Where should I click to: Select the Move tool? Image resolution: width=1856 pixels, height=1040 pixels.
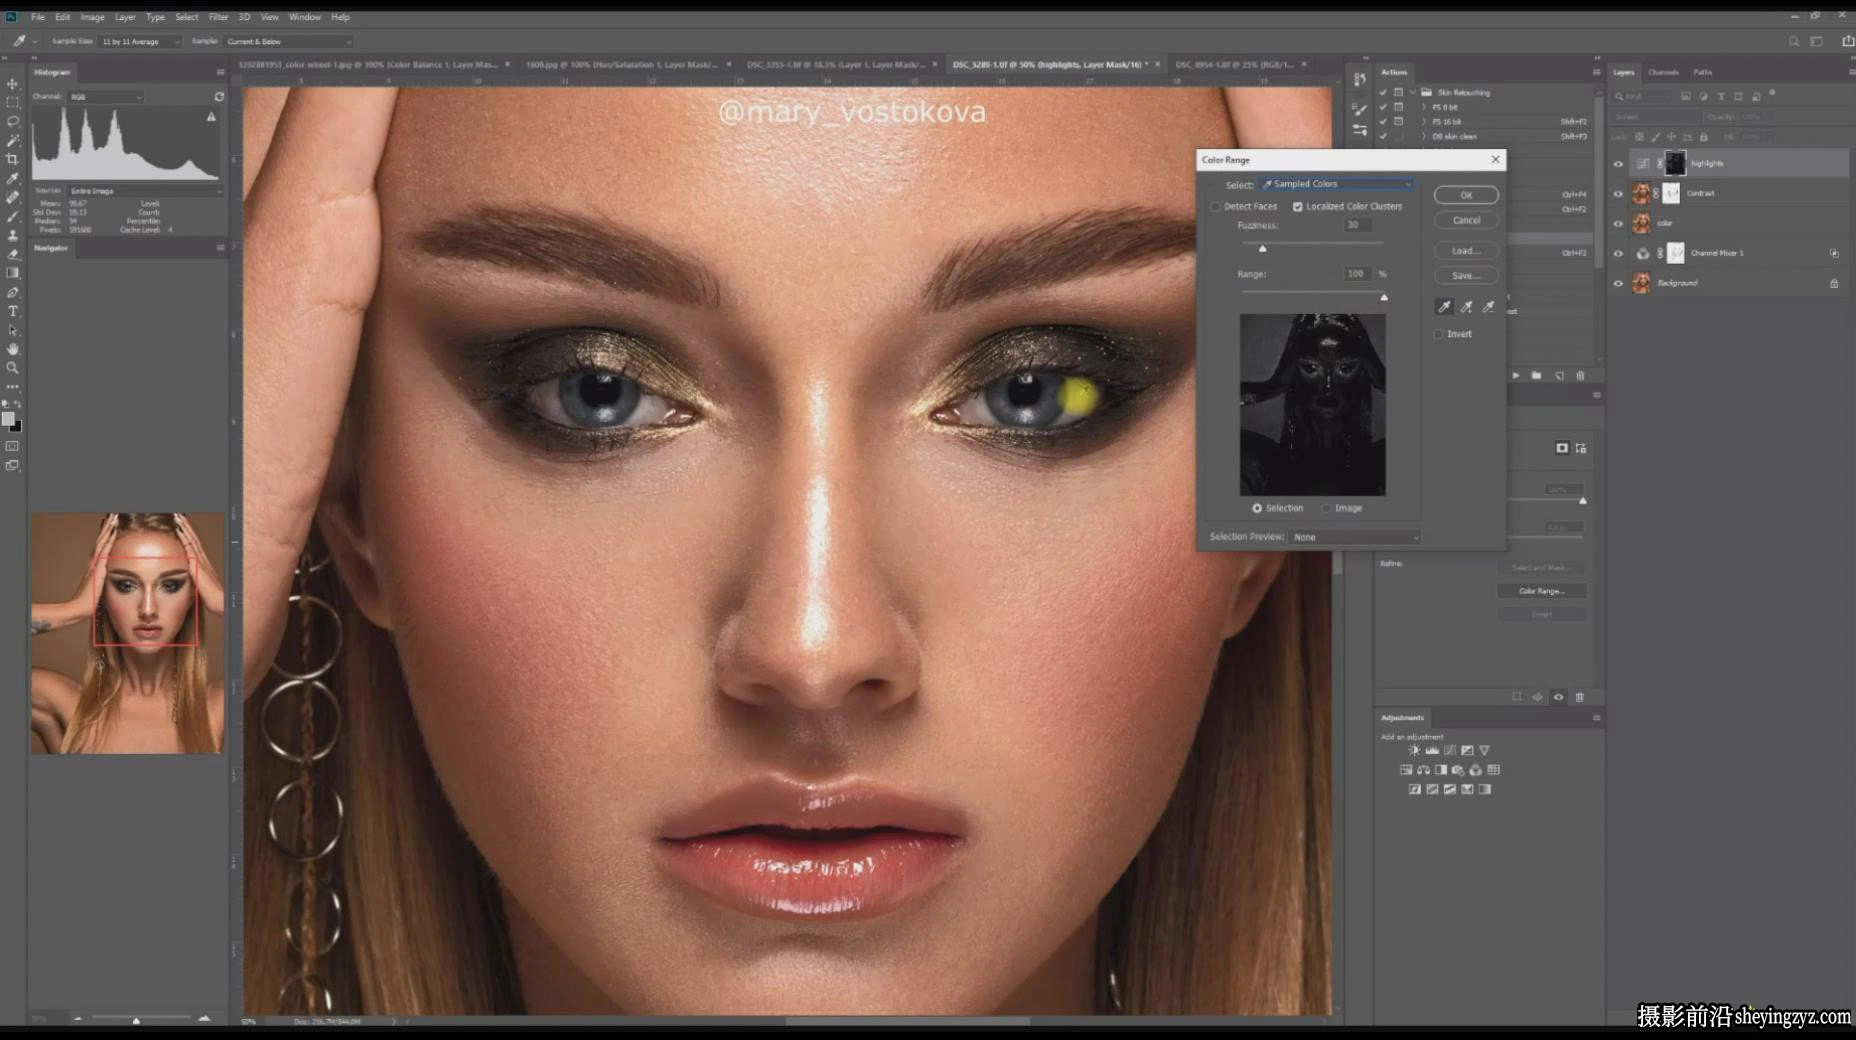click(x=13, y=84)
